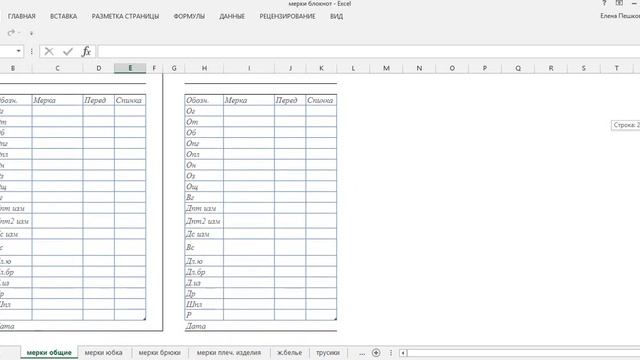Click the right table's Р cell
Image resolution: width=640 pixels, height=360 pixels.
(204, 315)
